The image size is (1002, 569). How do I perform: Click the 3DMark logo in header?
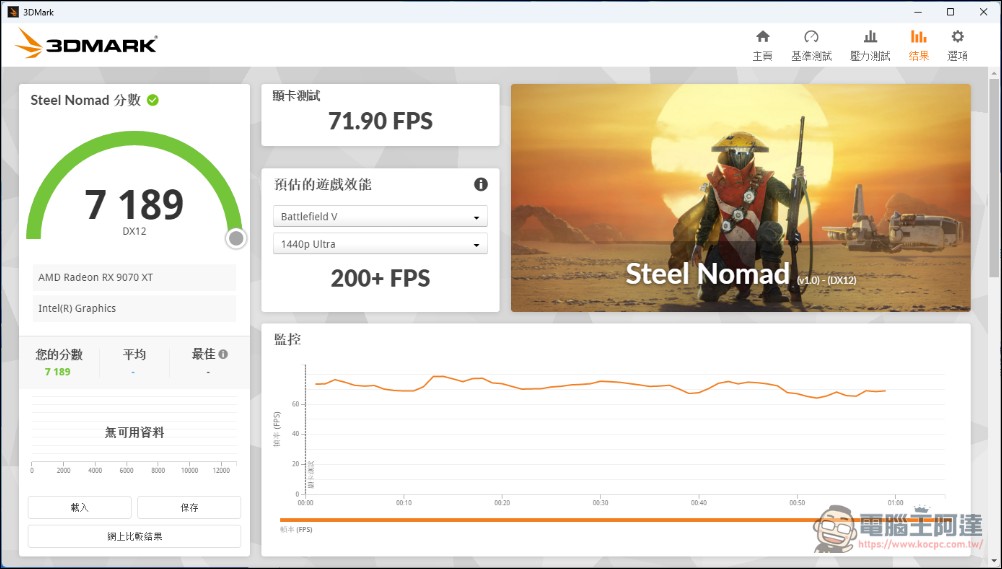click(86, 43)
